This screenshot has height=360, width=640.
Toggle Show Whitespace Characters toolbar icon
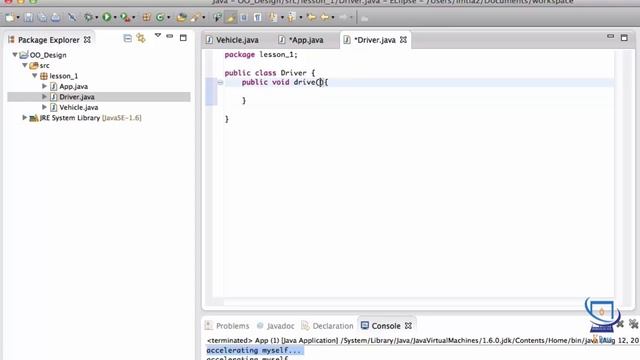258,17
